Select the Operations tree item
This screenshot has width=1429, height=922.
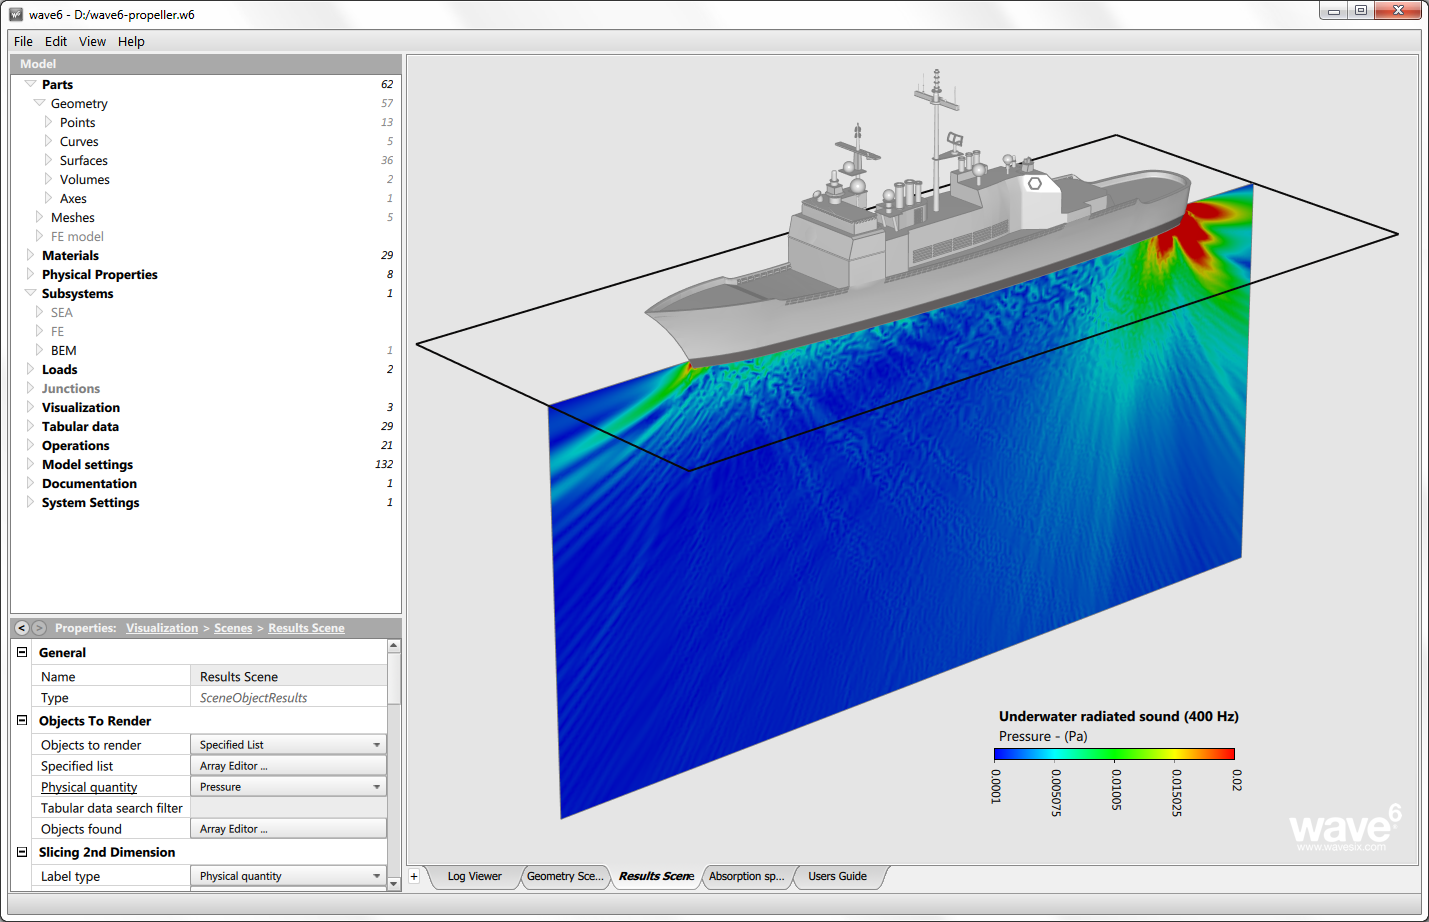[x=76, y=445]
